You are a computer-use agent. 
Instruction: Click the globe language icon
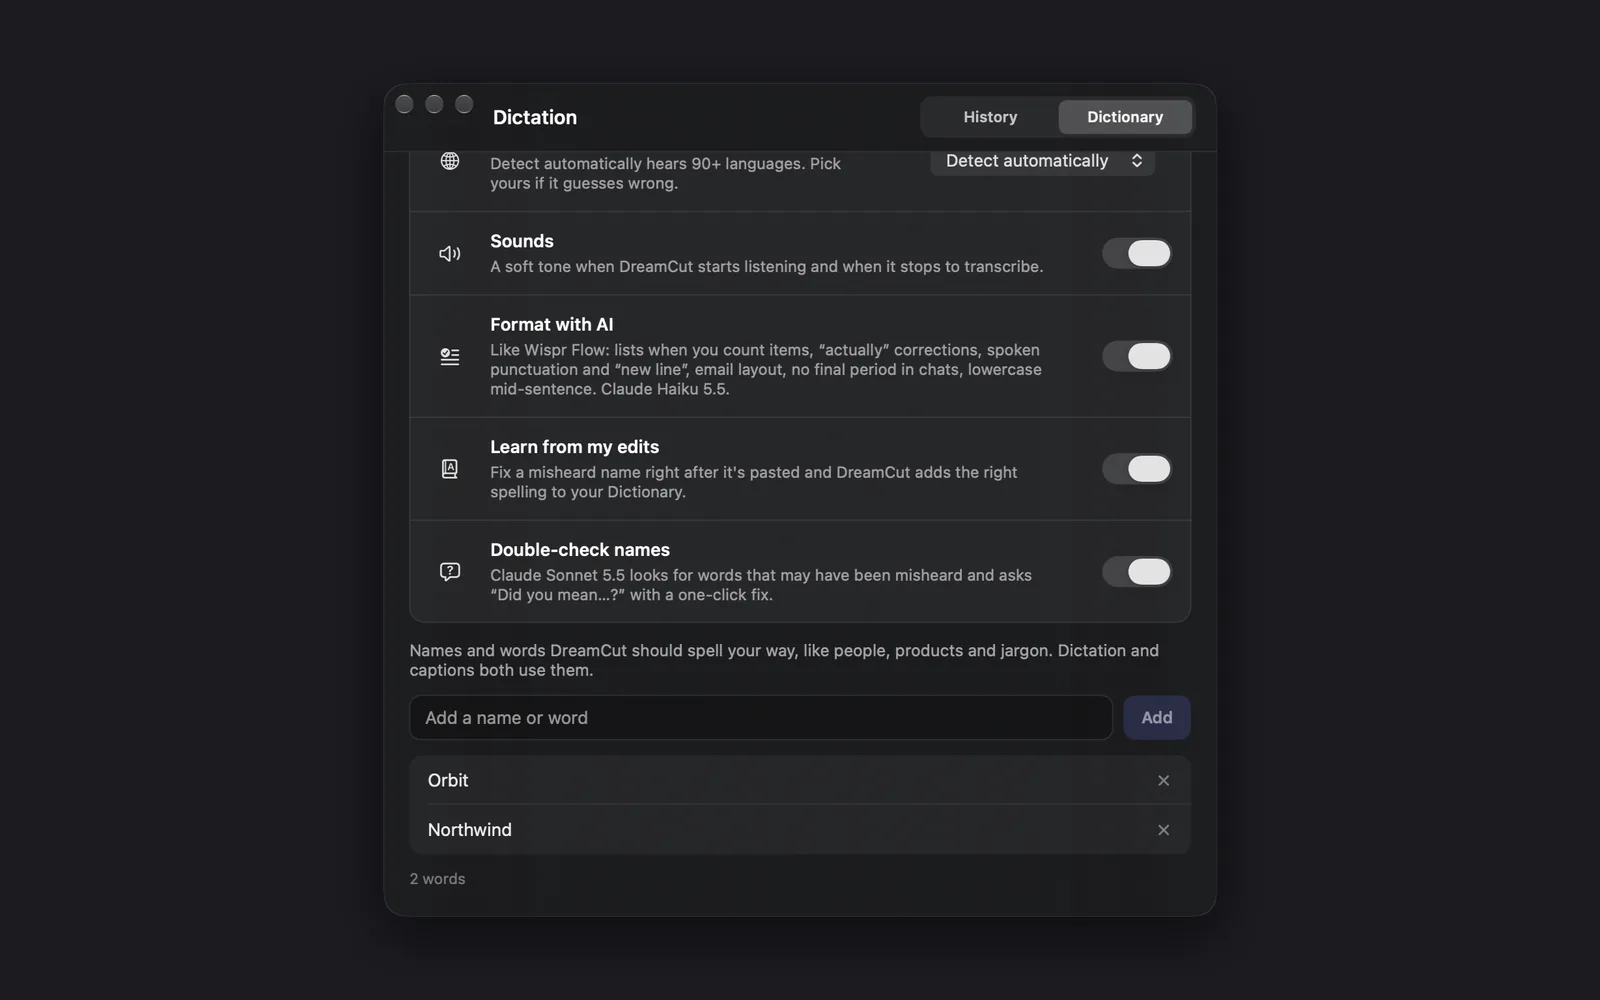click(x=450, y=161)
